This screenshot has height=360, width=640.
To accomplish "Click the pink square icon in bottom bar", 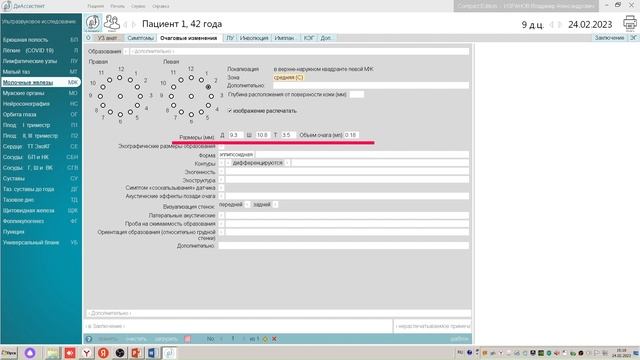I will [187, 339].
